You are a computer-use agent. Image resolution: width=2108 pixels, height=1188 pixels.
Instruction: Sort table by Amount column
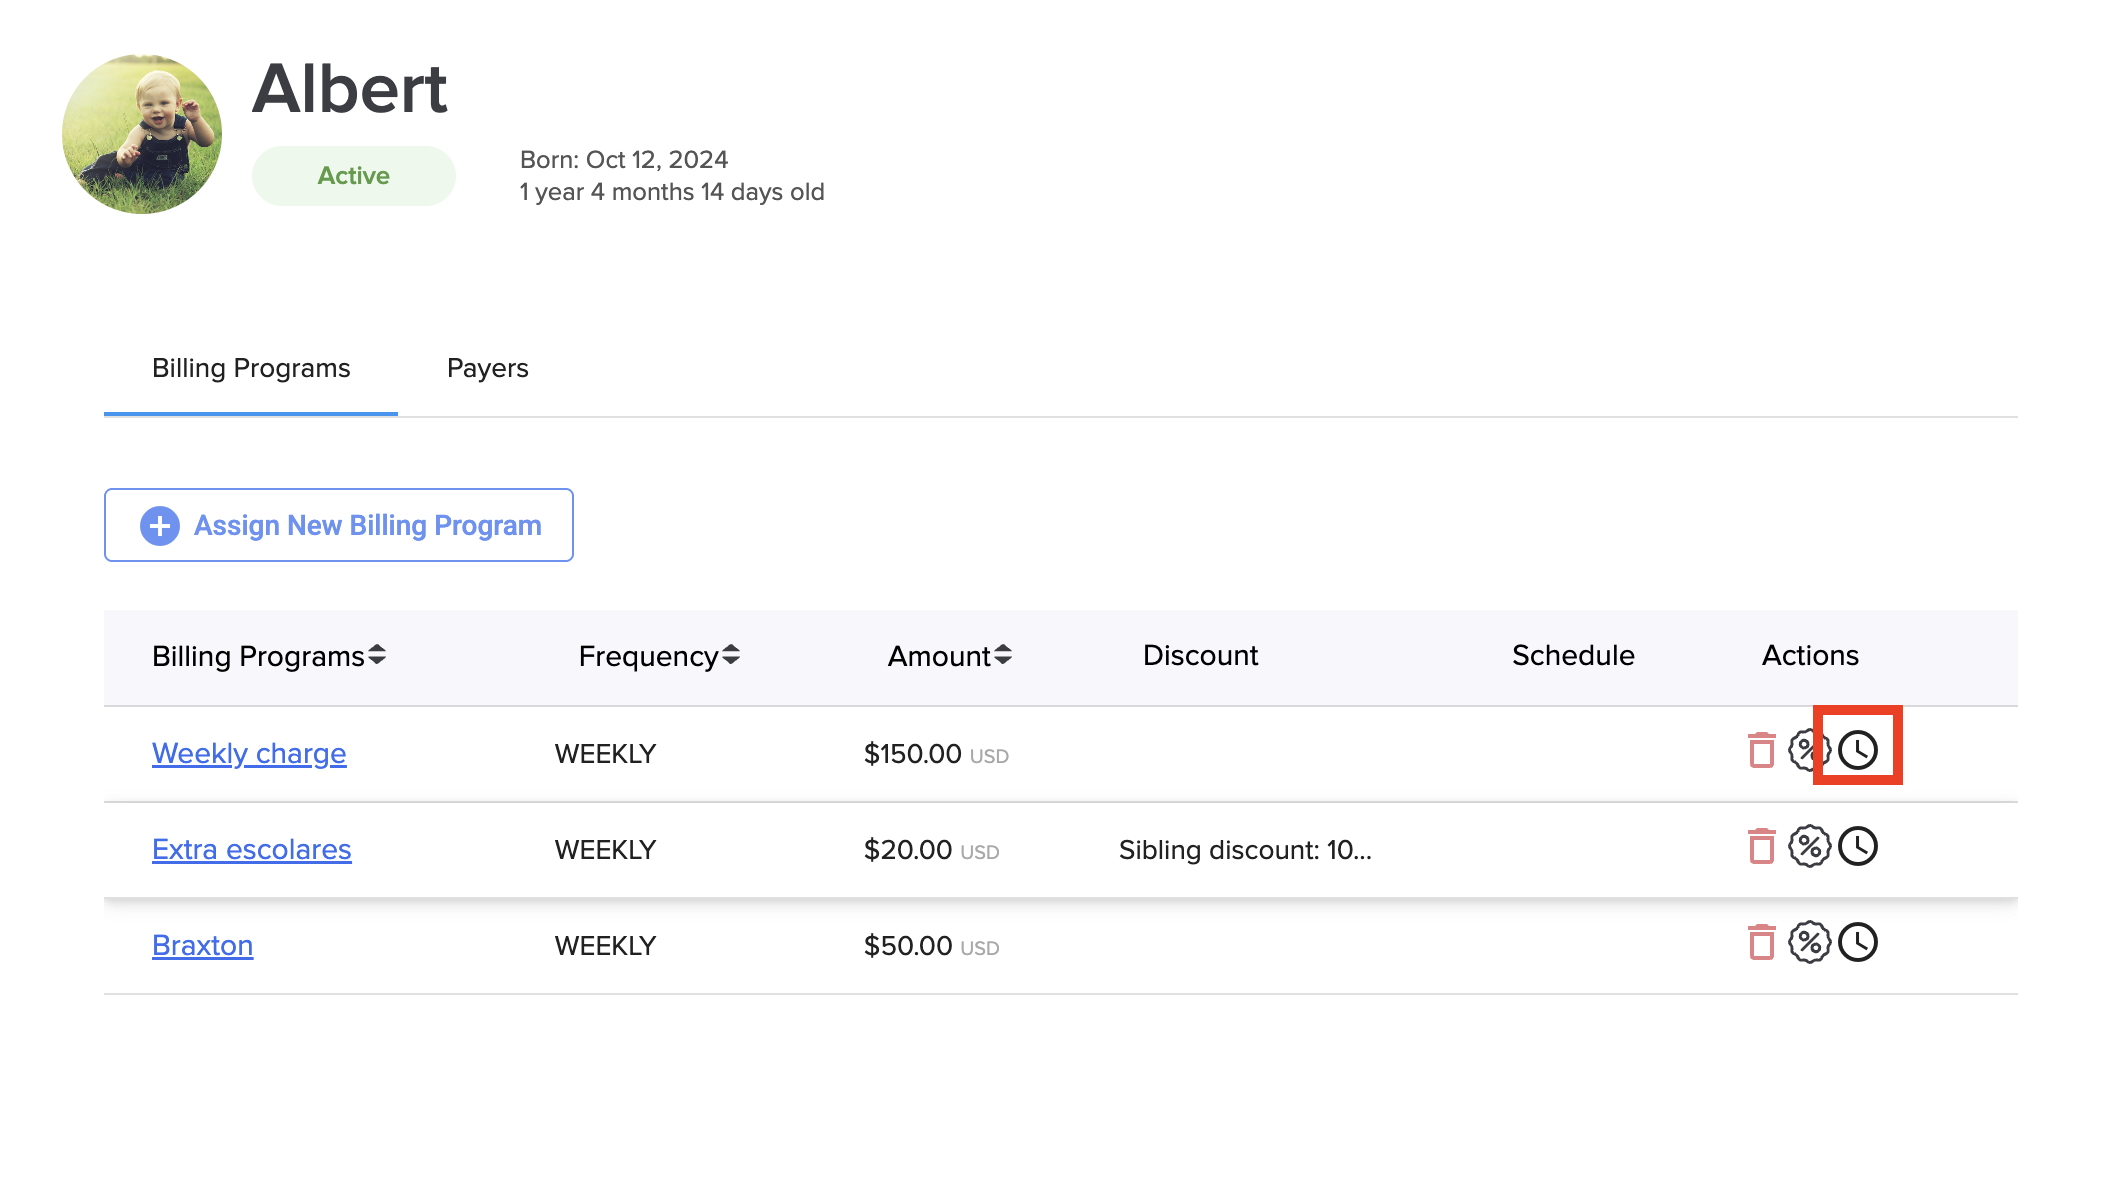pos(1002,655)
